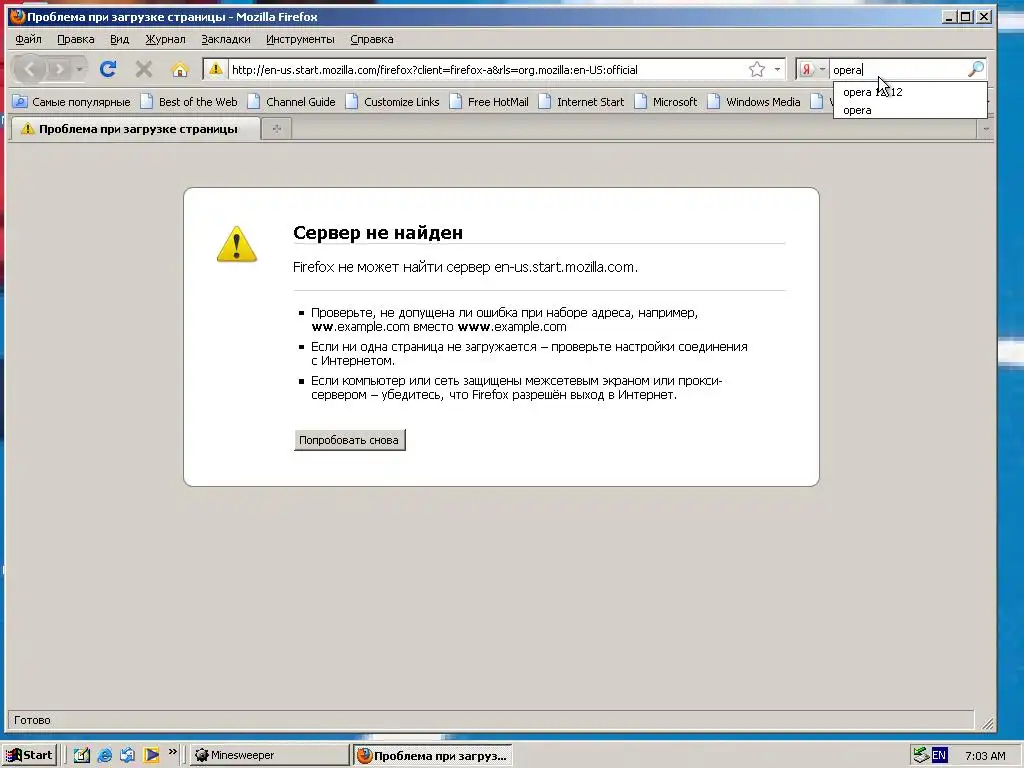Click into the URL address field
1024x768 pixels.
click(x=487, y=69)
